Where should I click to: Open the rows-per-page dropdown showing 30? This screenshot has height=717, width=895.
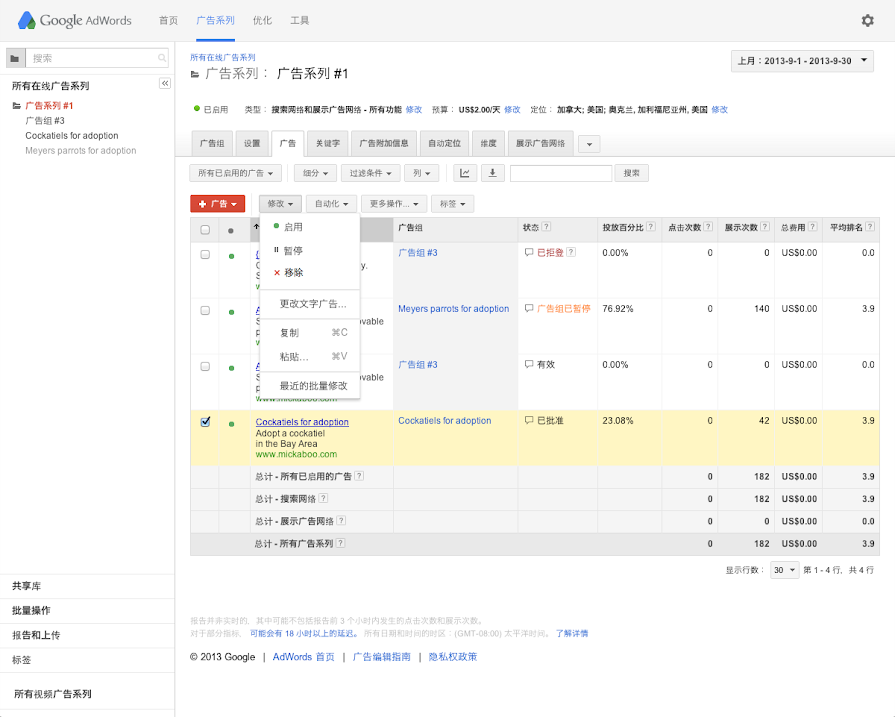coord(784,570)
